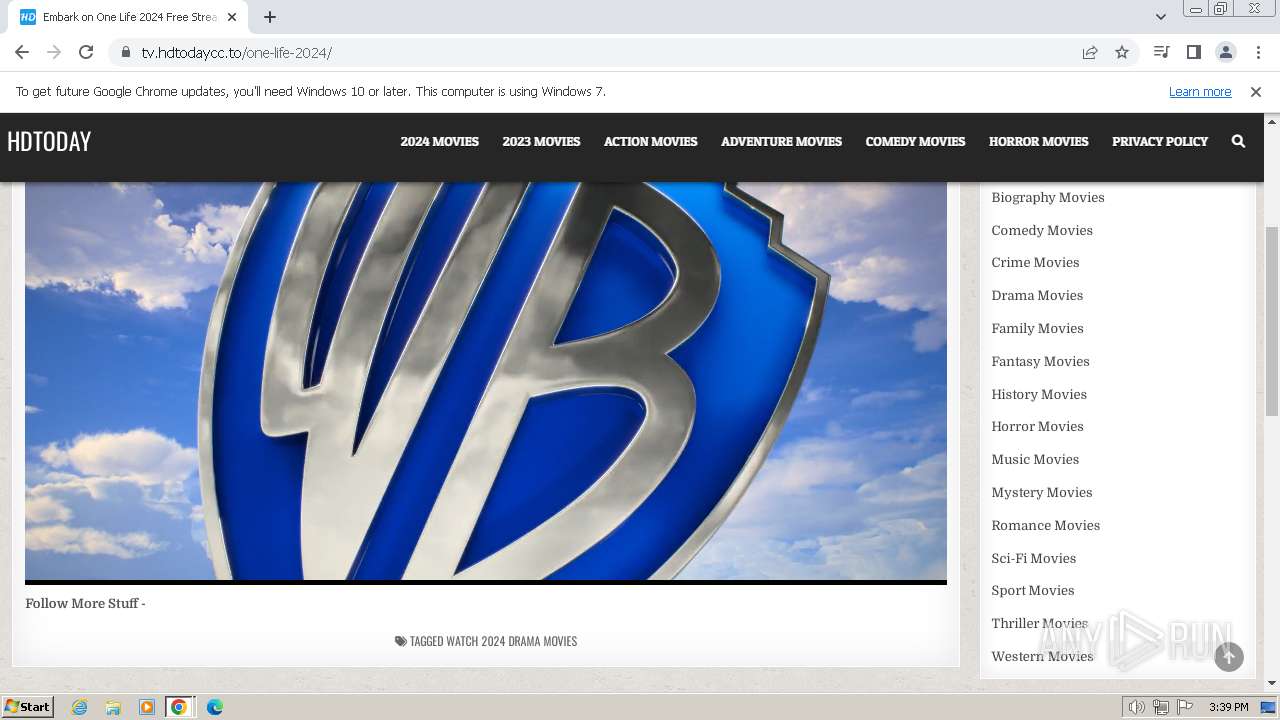Click the site padlock icon in address bar
The width and height of the screenshot is (1280, 720).
[x=125, y=52]
